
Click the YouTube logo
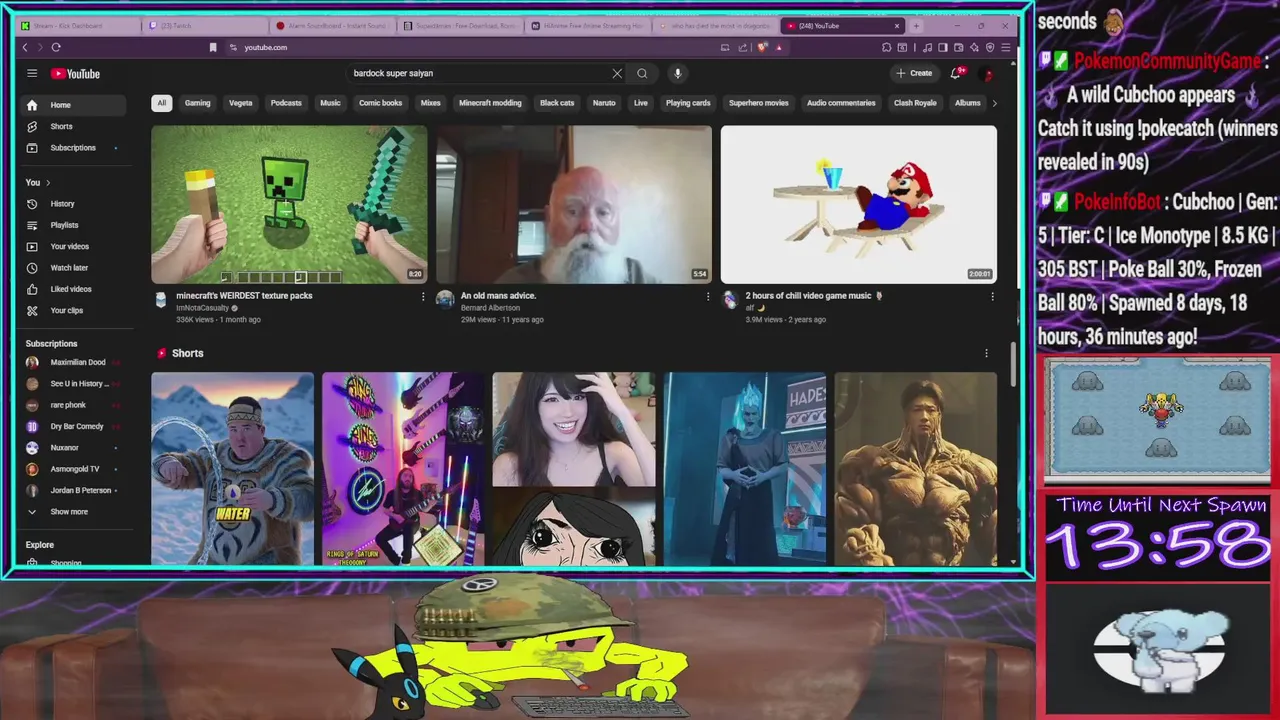pos(76,73)
